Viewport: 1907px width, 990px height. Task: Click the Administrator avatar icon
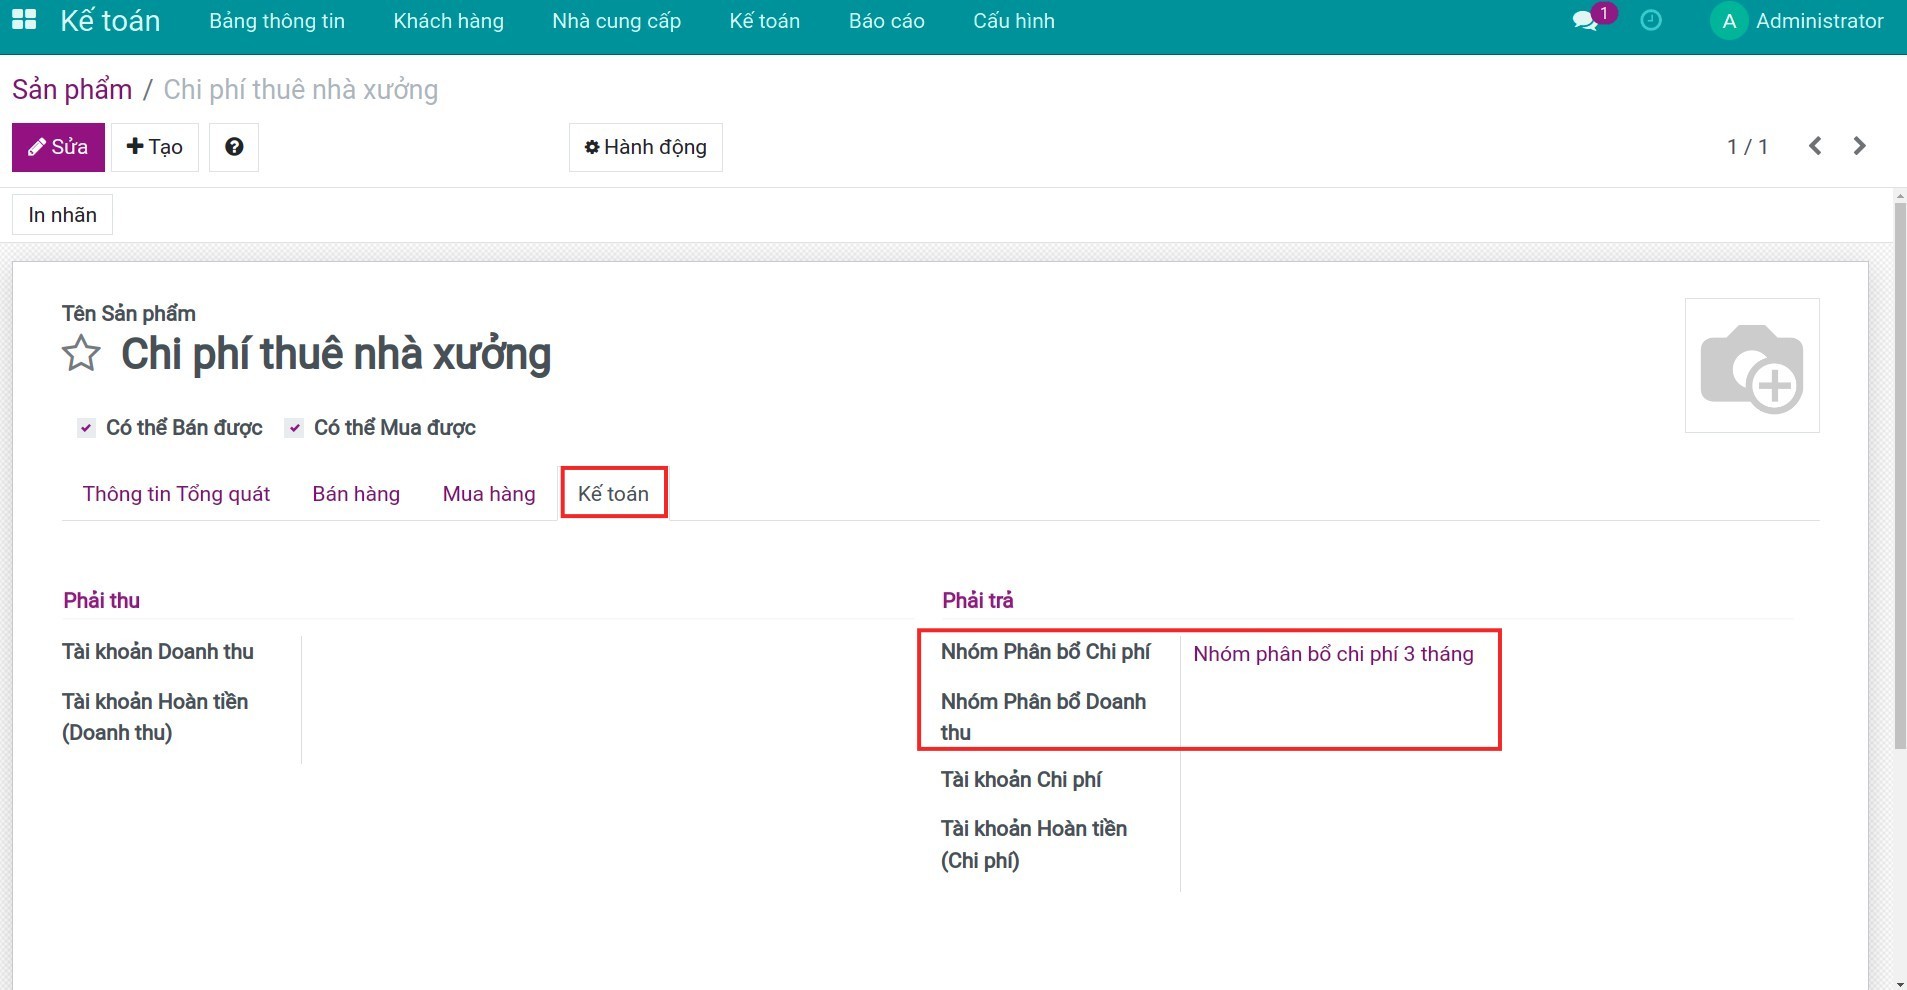pyautogui.click(x=1728, y=21)
